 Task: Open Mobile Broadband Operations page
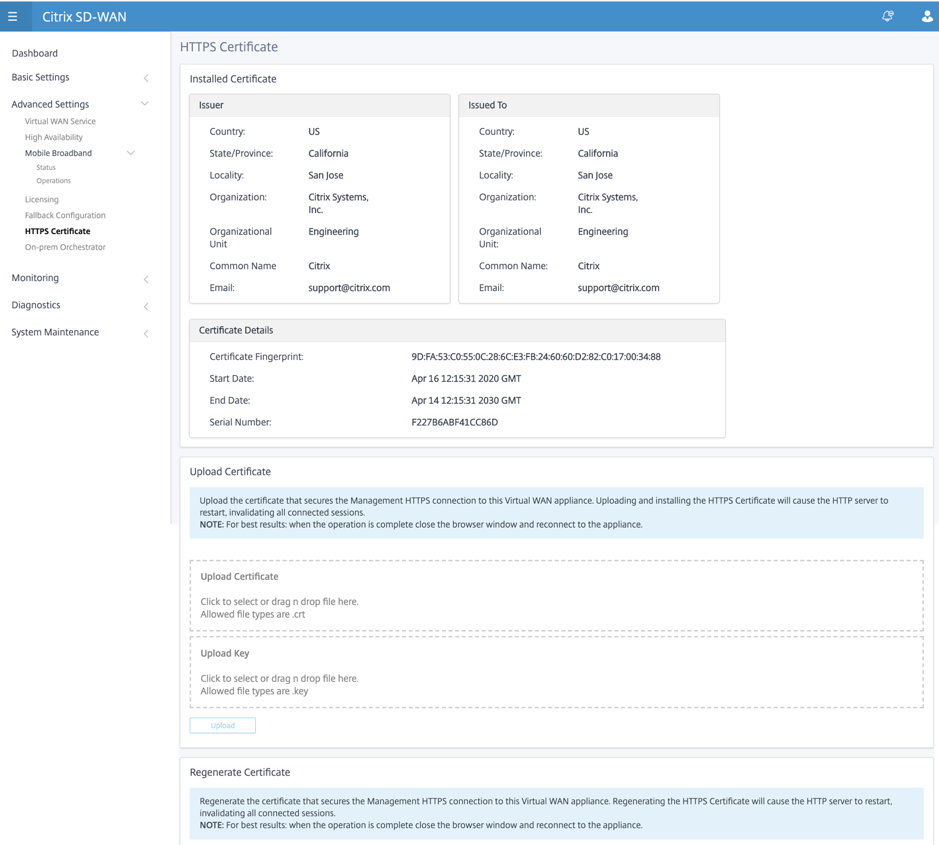coord(53,180)
